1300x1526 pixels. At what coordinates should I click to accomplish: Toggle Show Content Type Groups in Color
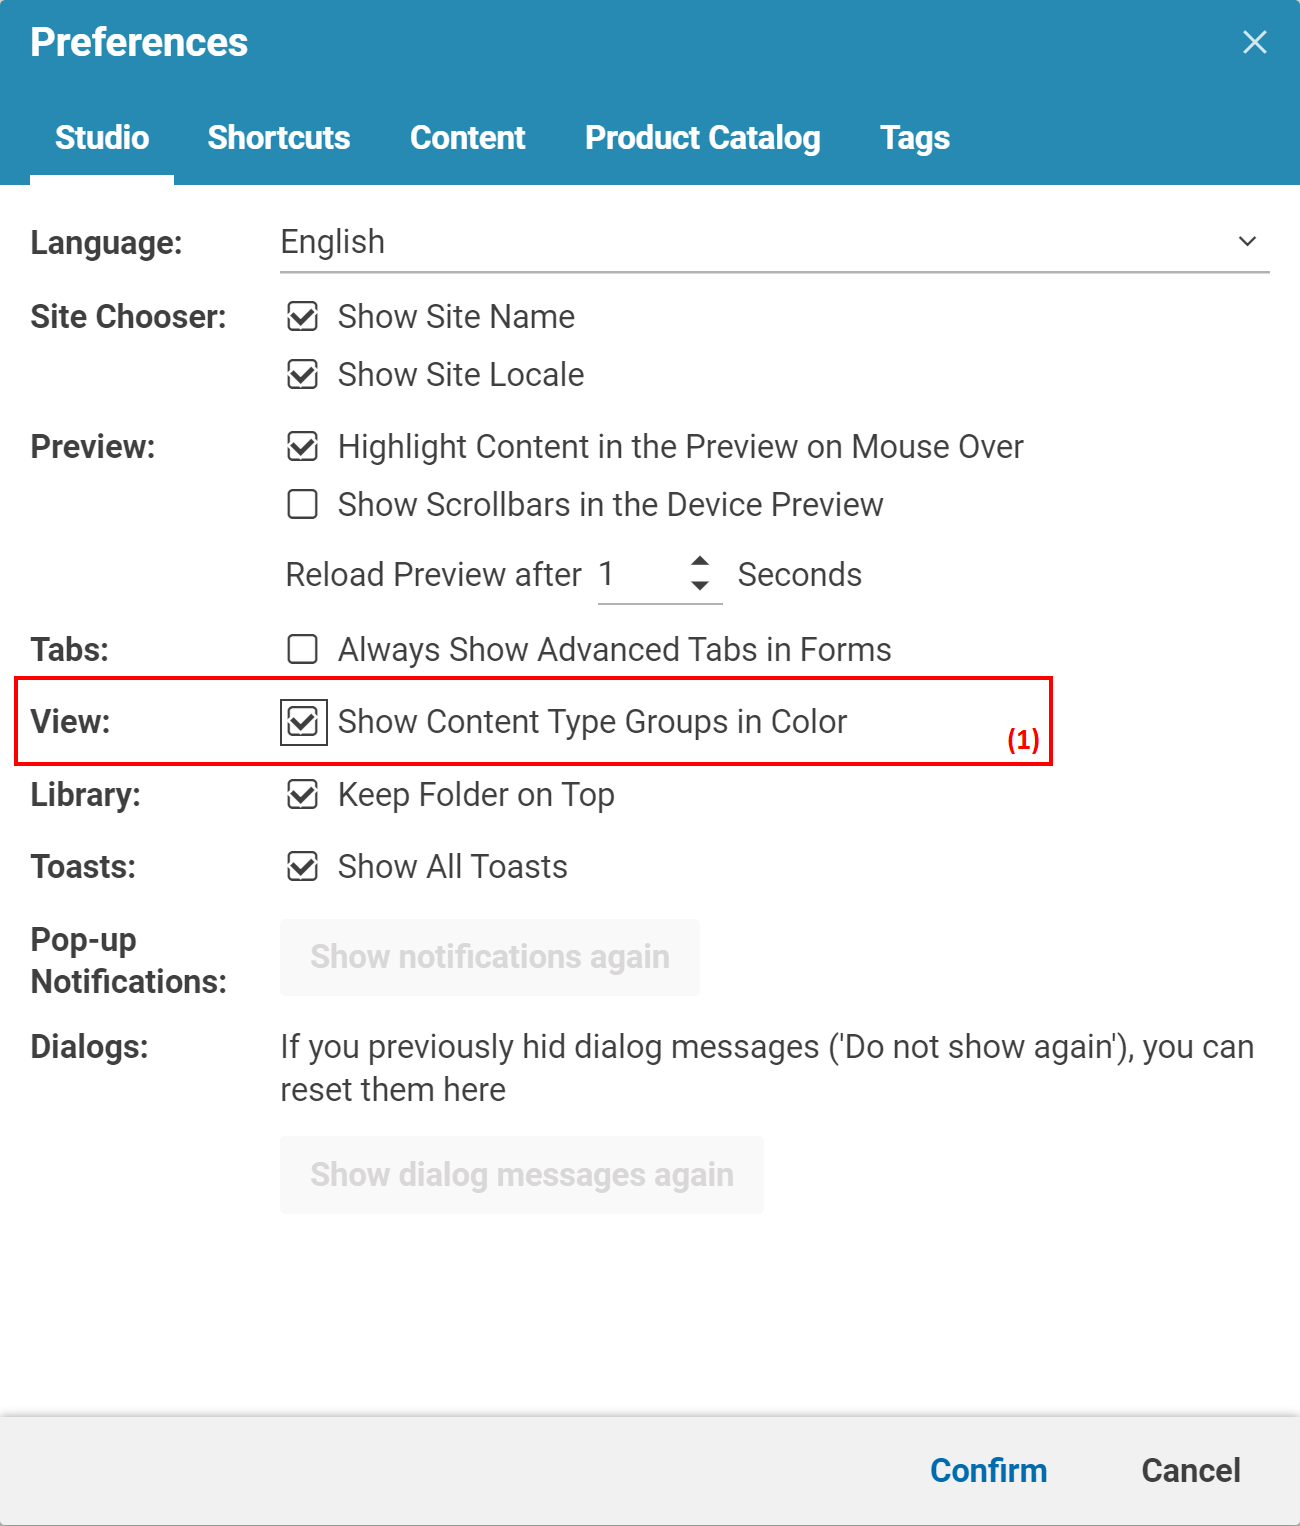click(x=303, y=722)
